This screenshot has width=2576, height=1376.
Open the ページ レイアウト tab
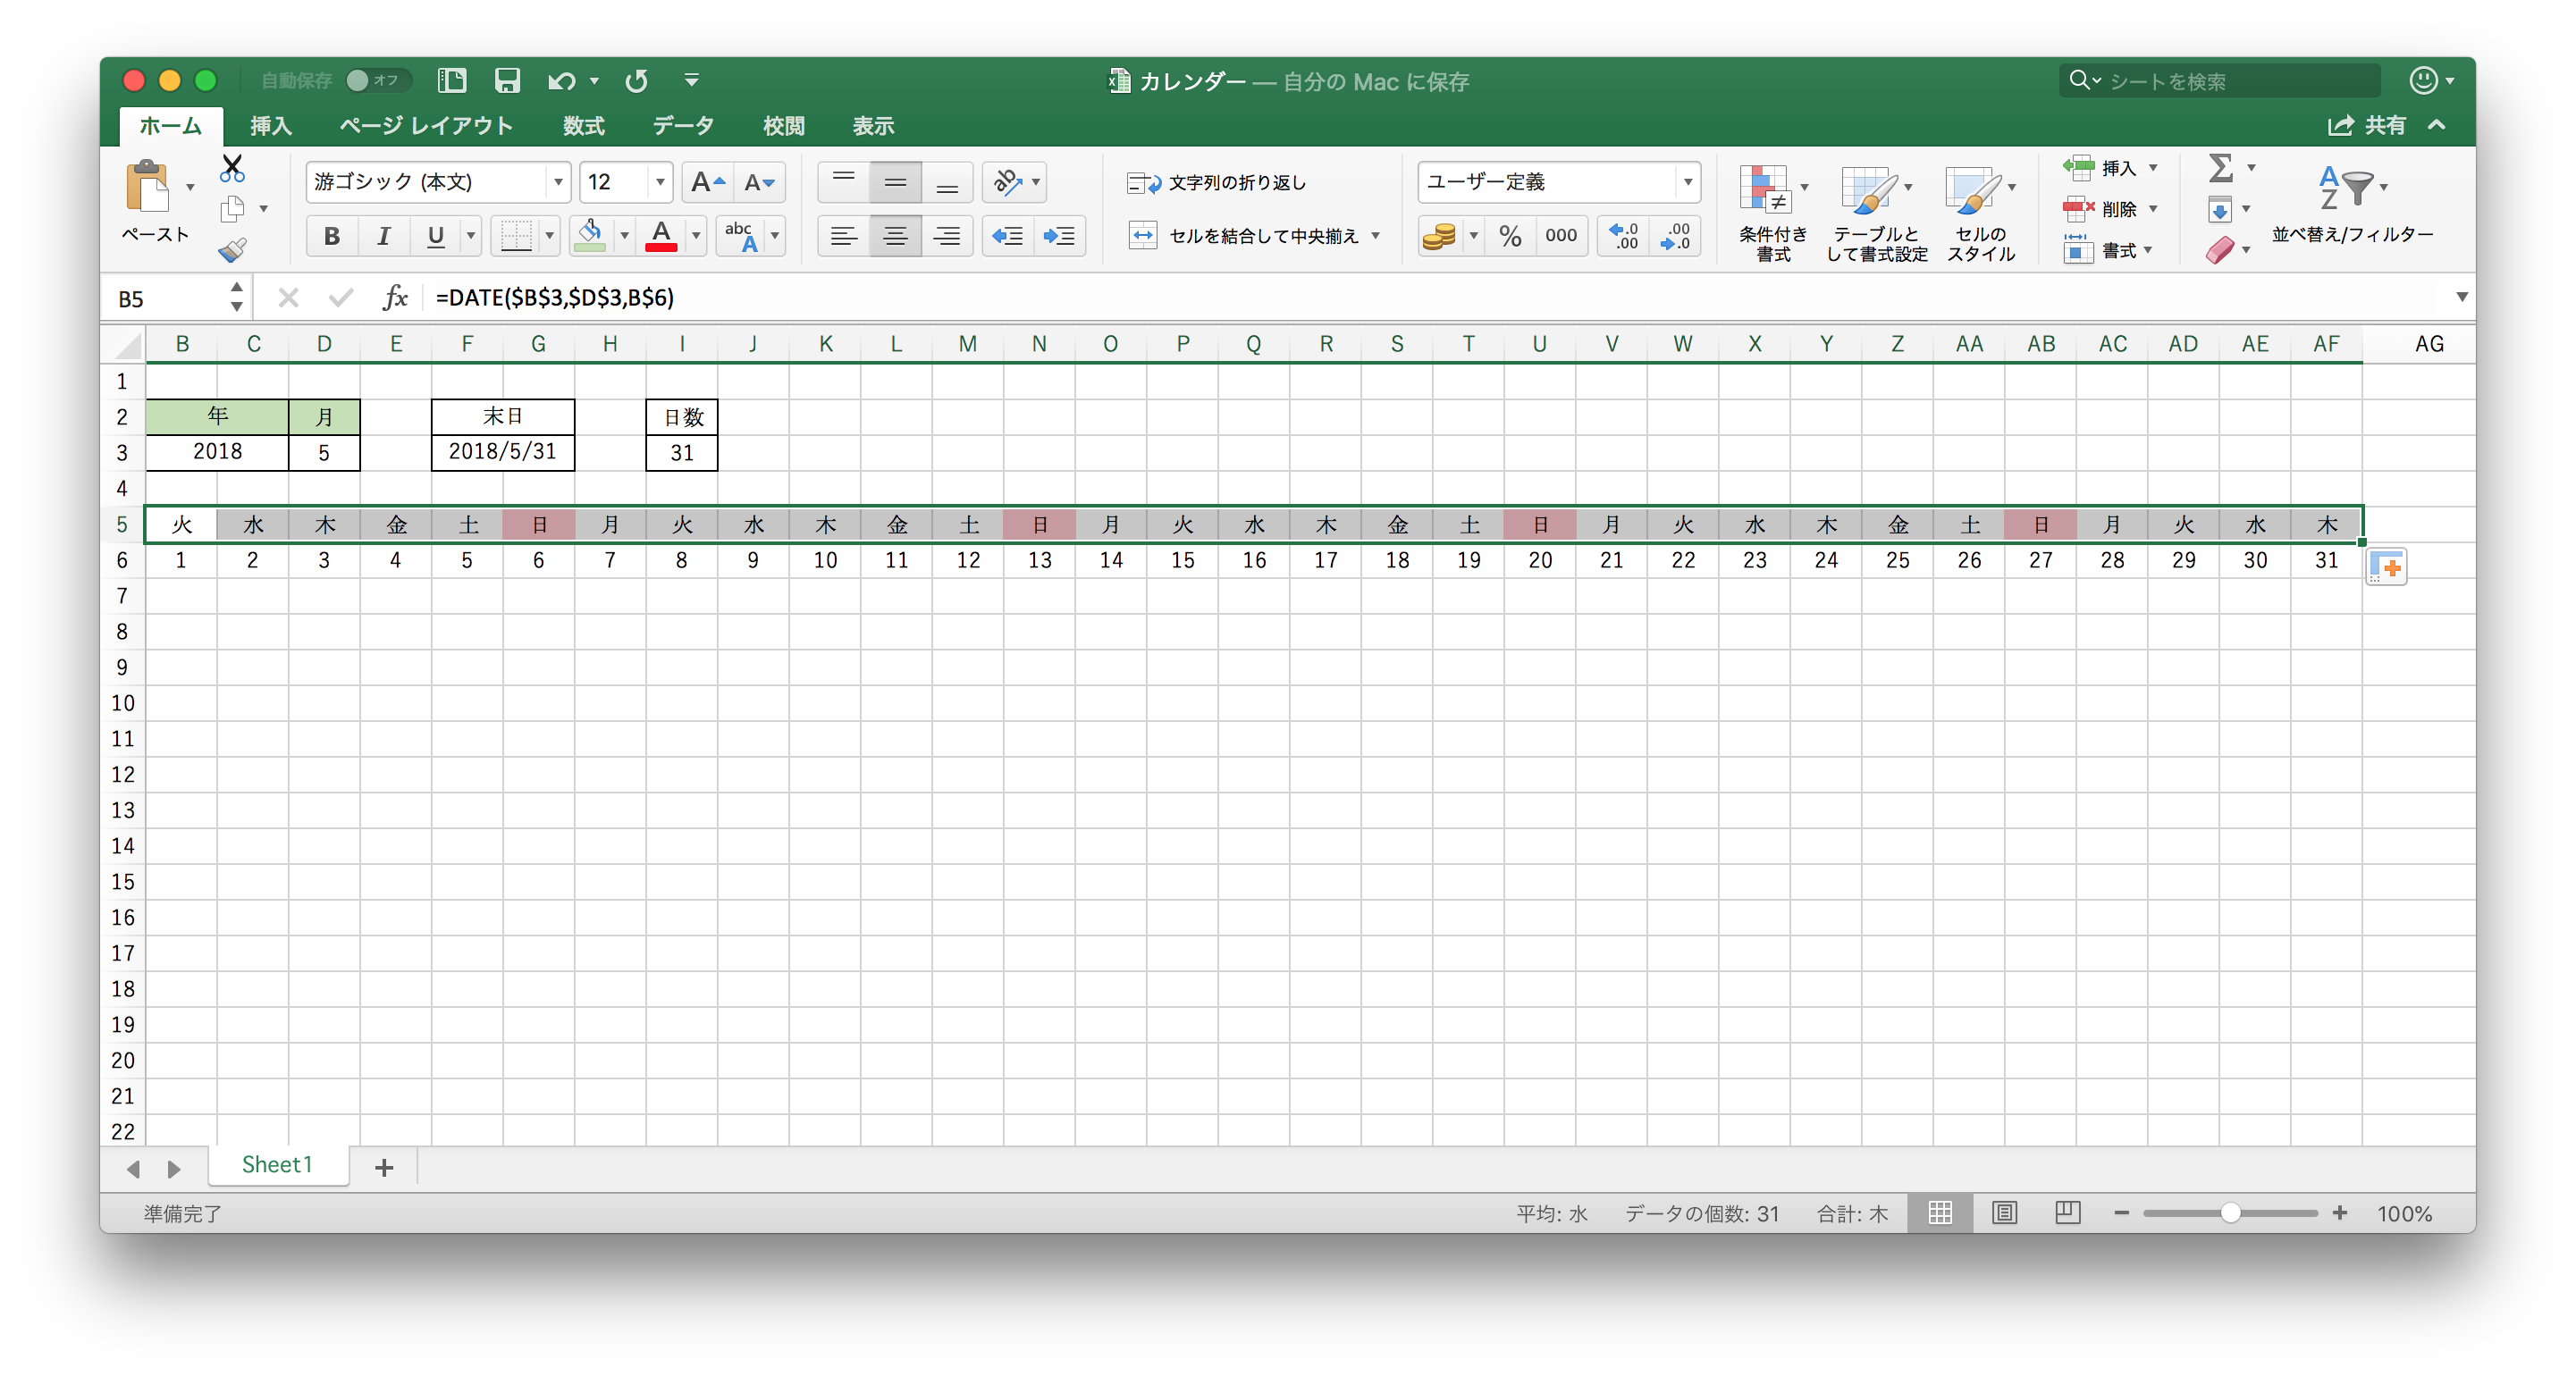[x=426, y=126]
